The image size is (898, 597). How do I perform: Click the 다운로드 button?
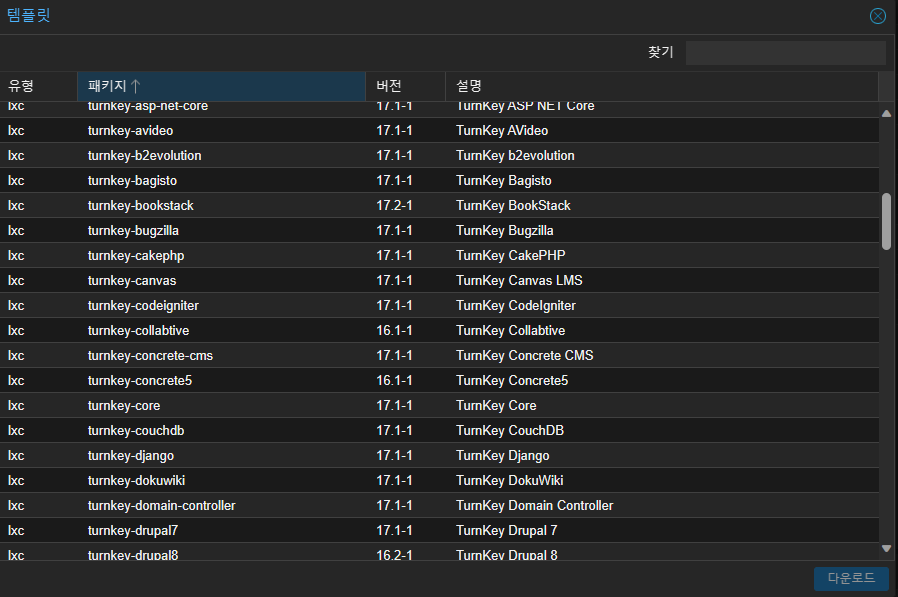point(851,579)
